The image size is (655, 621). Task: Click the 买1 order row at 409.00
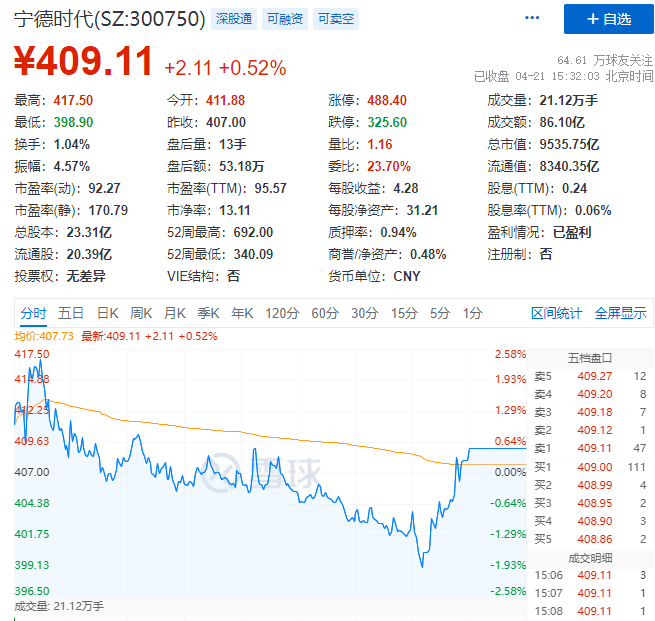click(x=590, y=467)
